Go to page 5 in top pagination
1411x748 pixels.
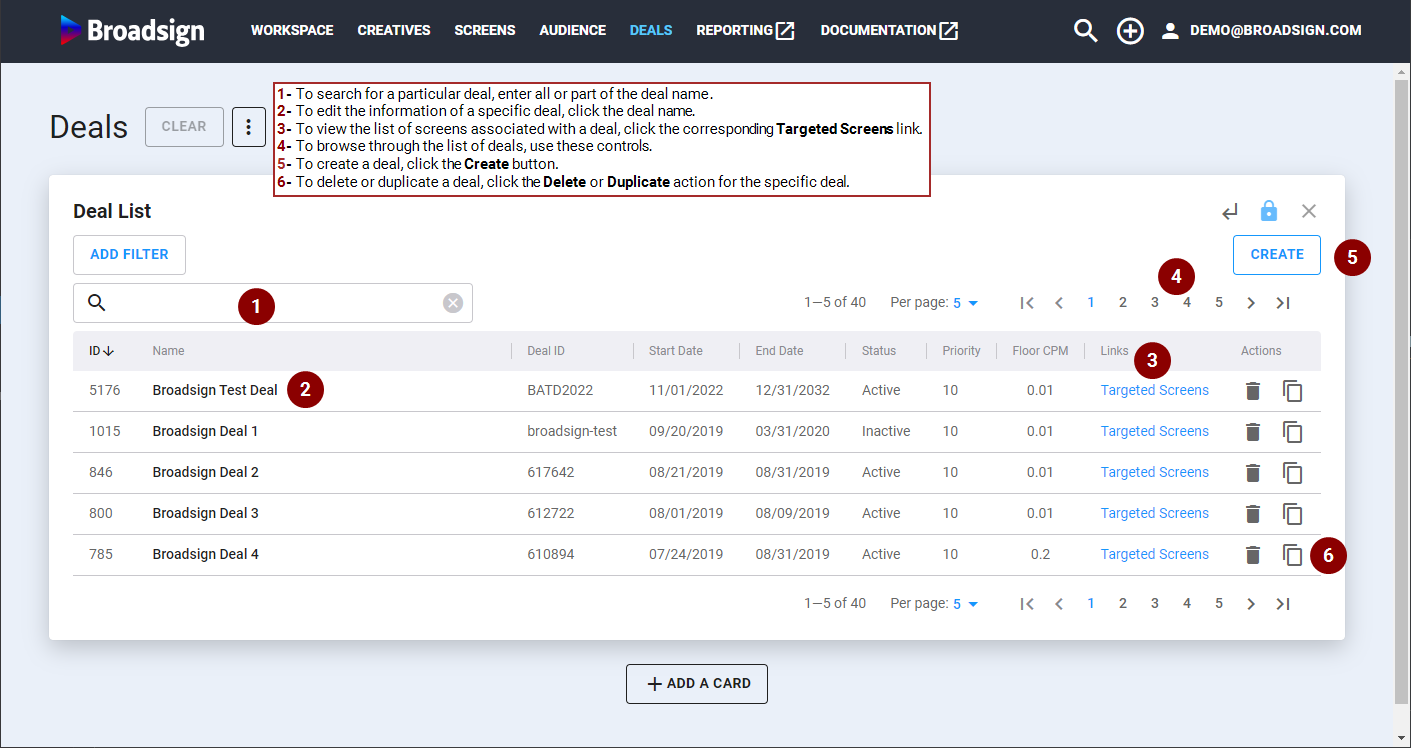click(x=1219, y=303)
